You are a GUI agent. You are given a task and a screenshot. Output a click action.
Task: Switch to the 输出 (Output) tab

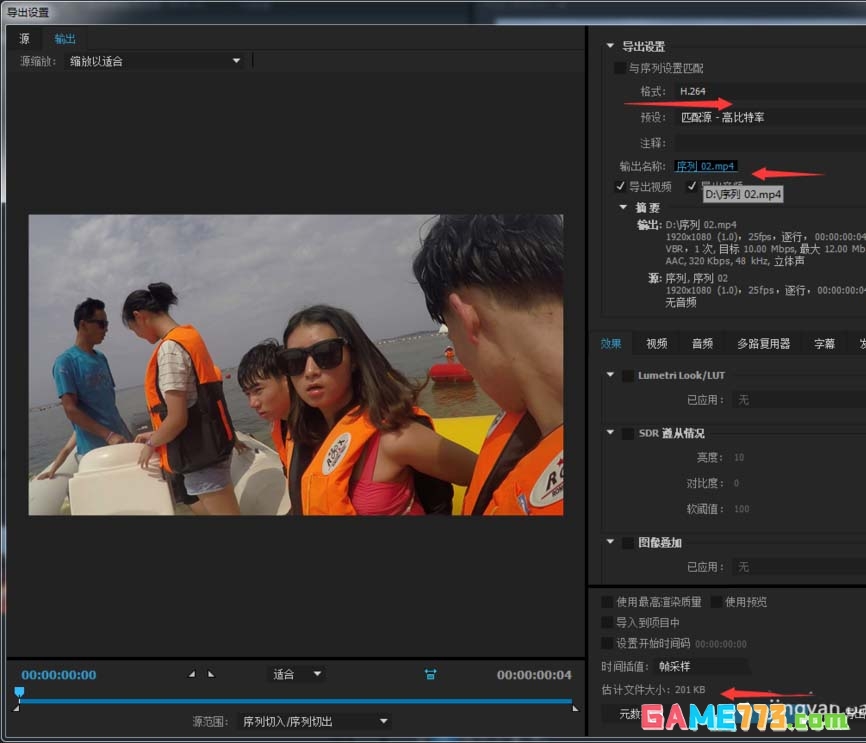coord(65,39)
